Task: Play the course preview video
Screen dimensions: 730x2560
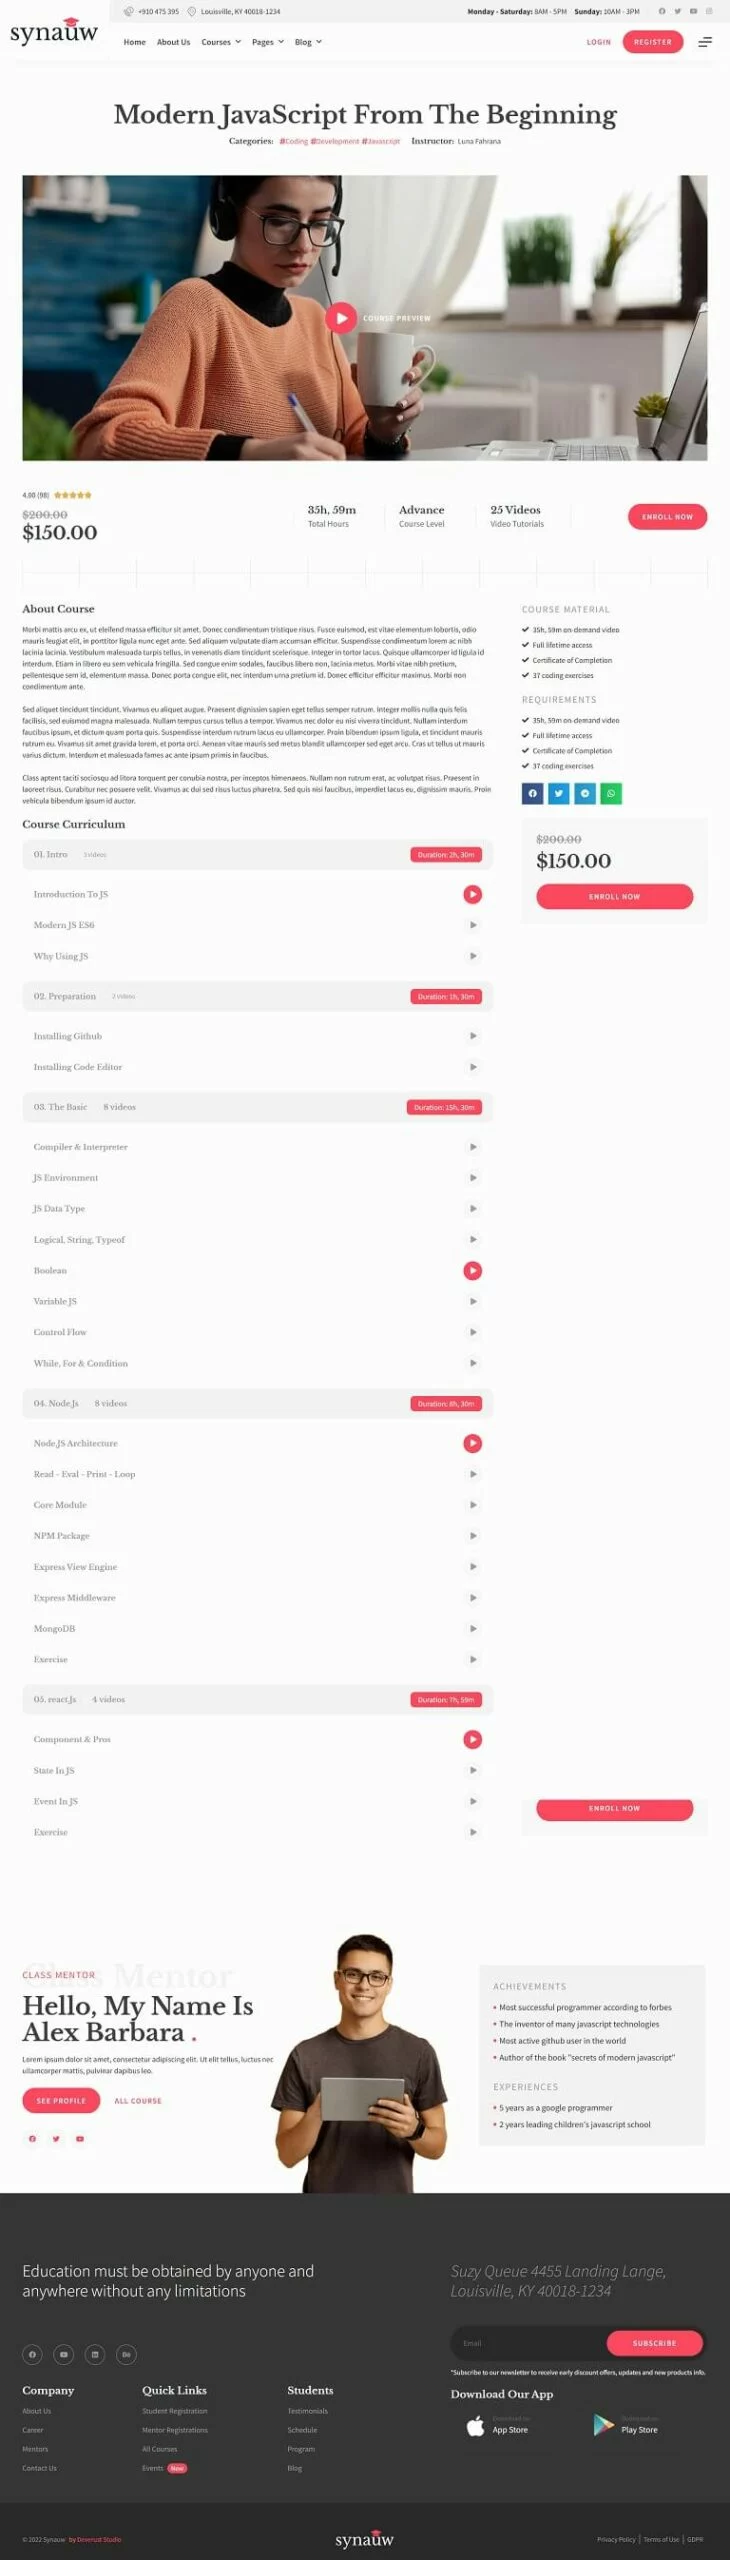Action: click(x=341, y=318)
